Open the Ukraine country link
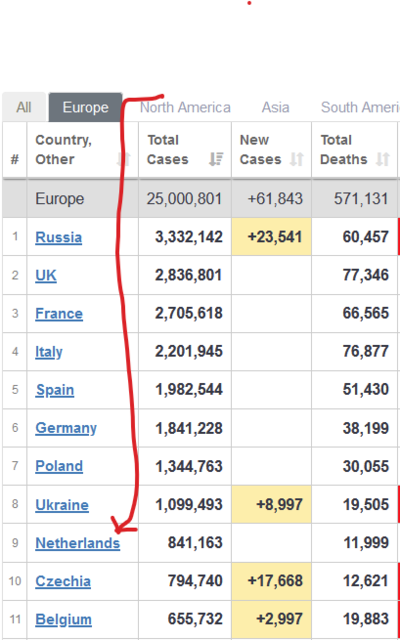This screenshot has width=400, height=640. [x=62, y=505]
